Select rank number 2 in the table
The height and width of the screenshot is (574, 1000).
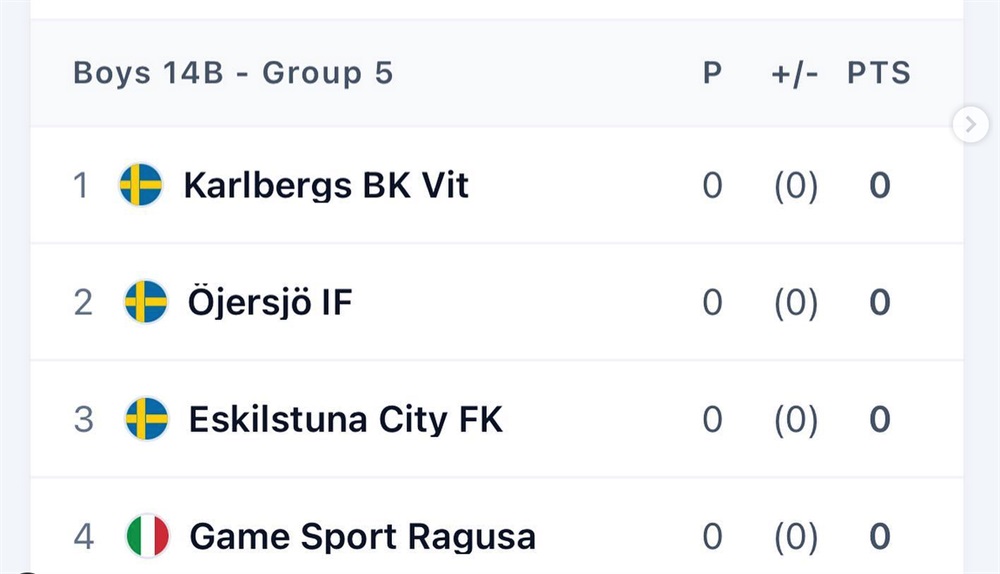(x=83, y=302)
